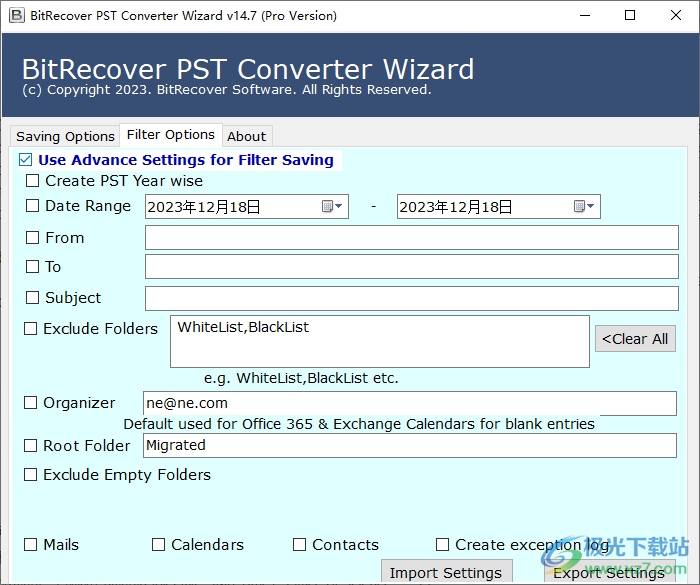Maximize the PST Converter Wizard window

point(630,16)
